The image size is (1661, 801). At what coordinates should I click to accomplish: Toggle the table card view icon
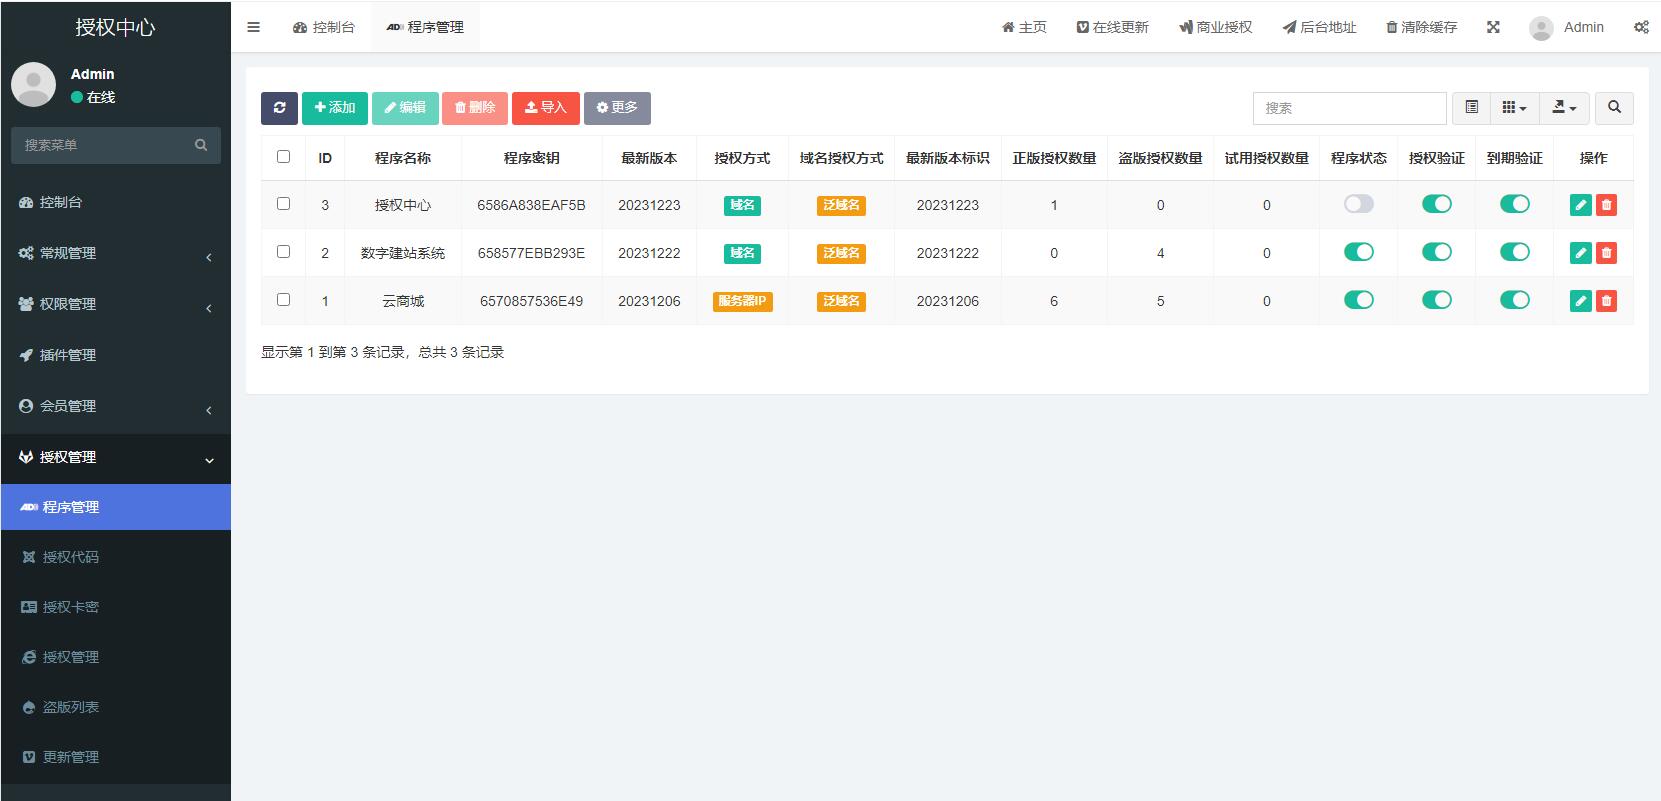click(x=1471, y=108)
